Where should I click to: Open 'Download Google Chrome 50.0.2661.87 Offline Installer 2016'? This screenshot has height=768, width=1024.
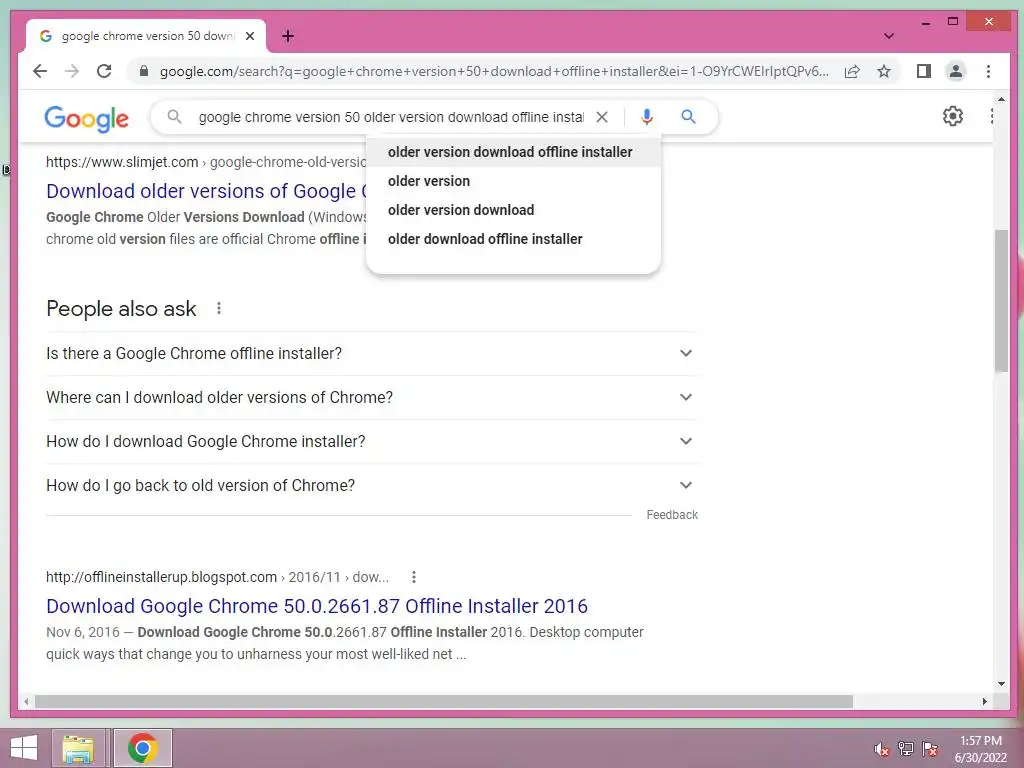point(317,606)
